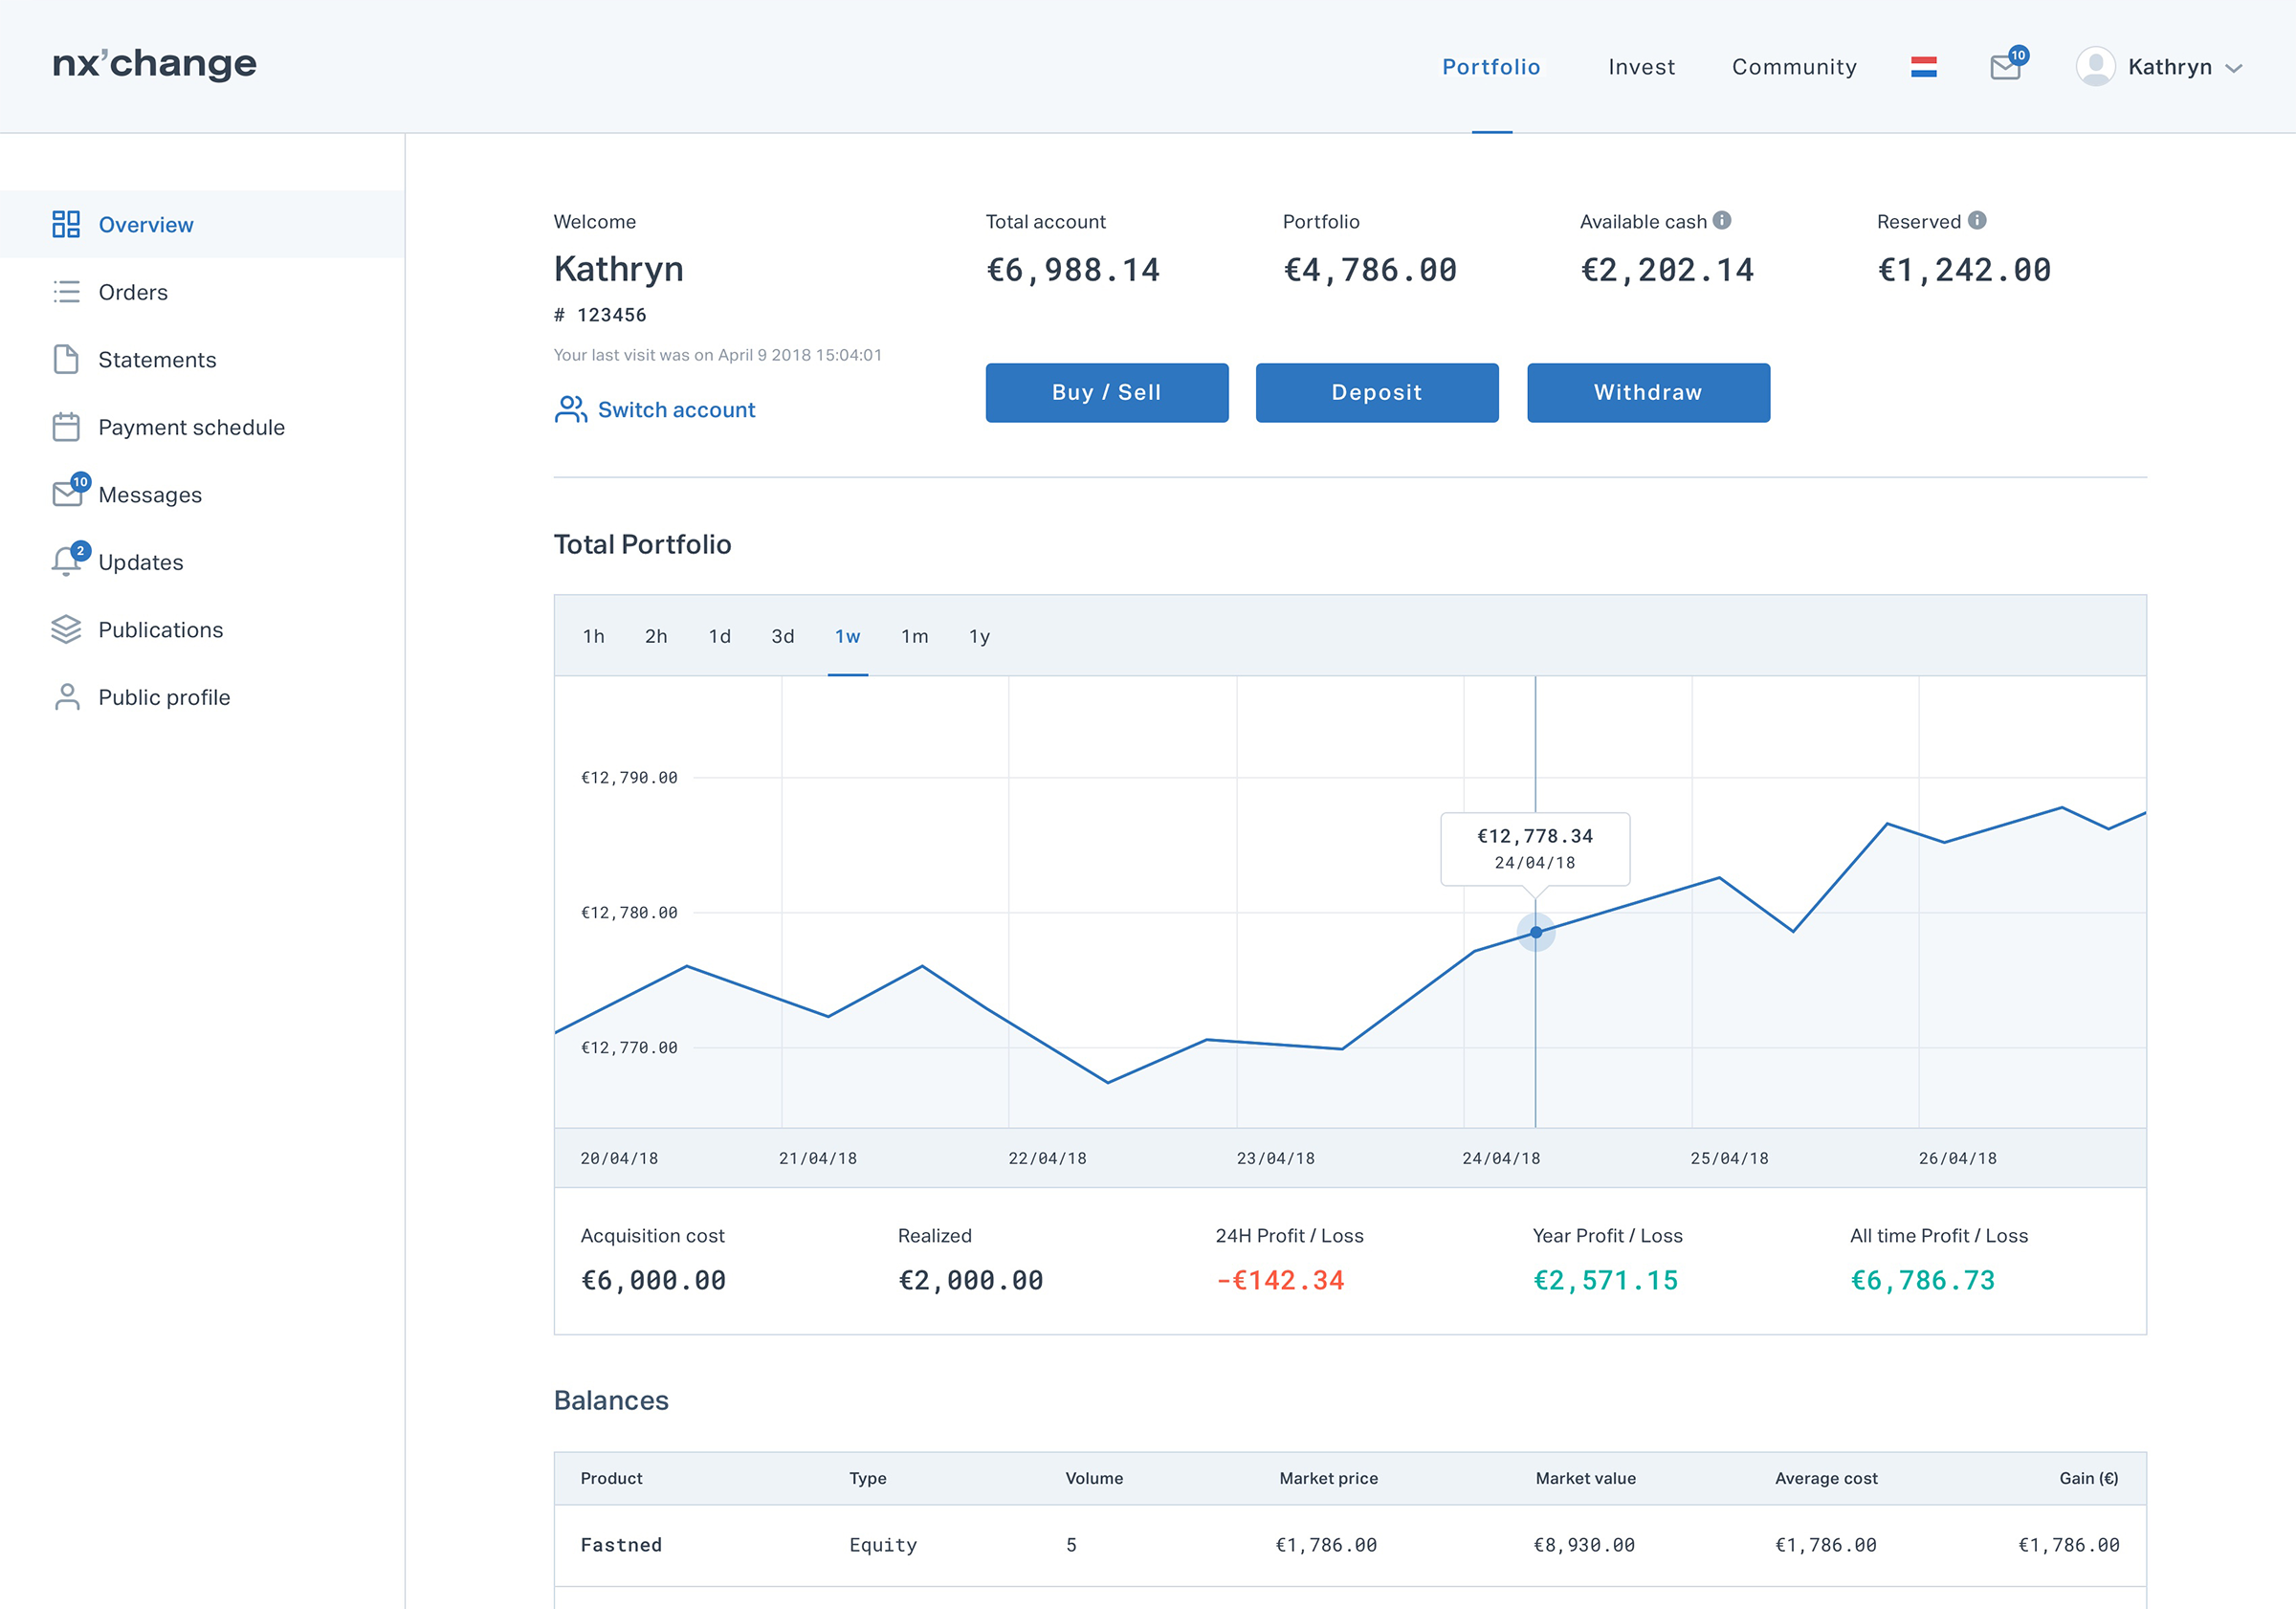Image resolution: width=2296 pixels, height=1609 pixels.
Task: Click the Average cost column header
Action: click(1826, 1478)
